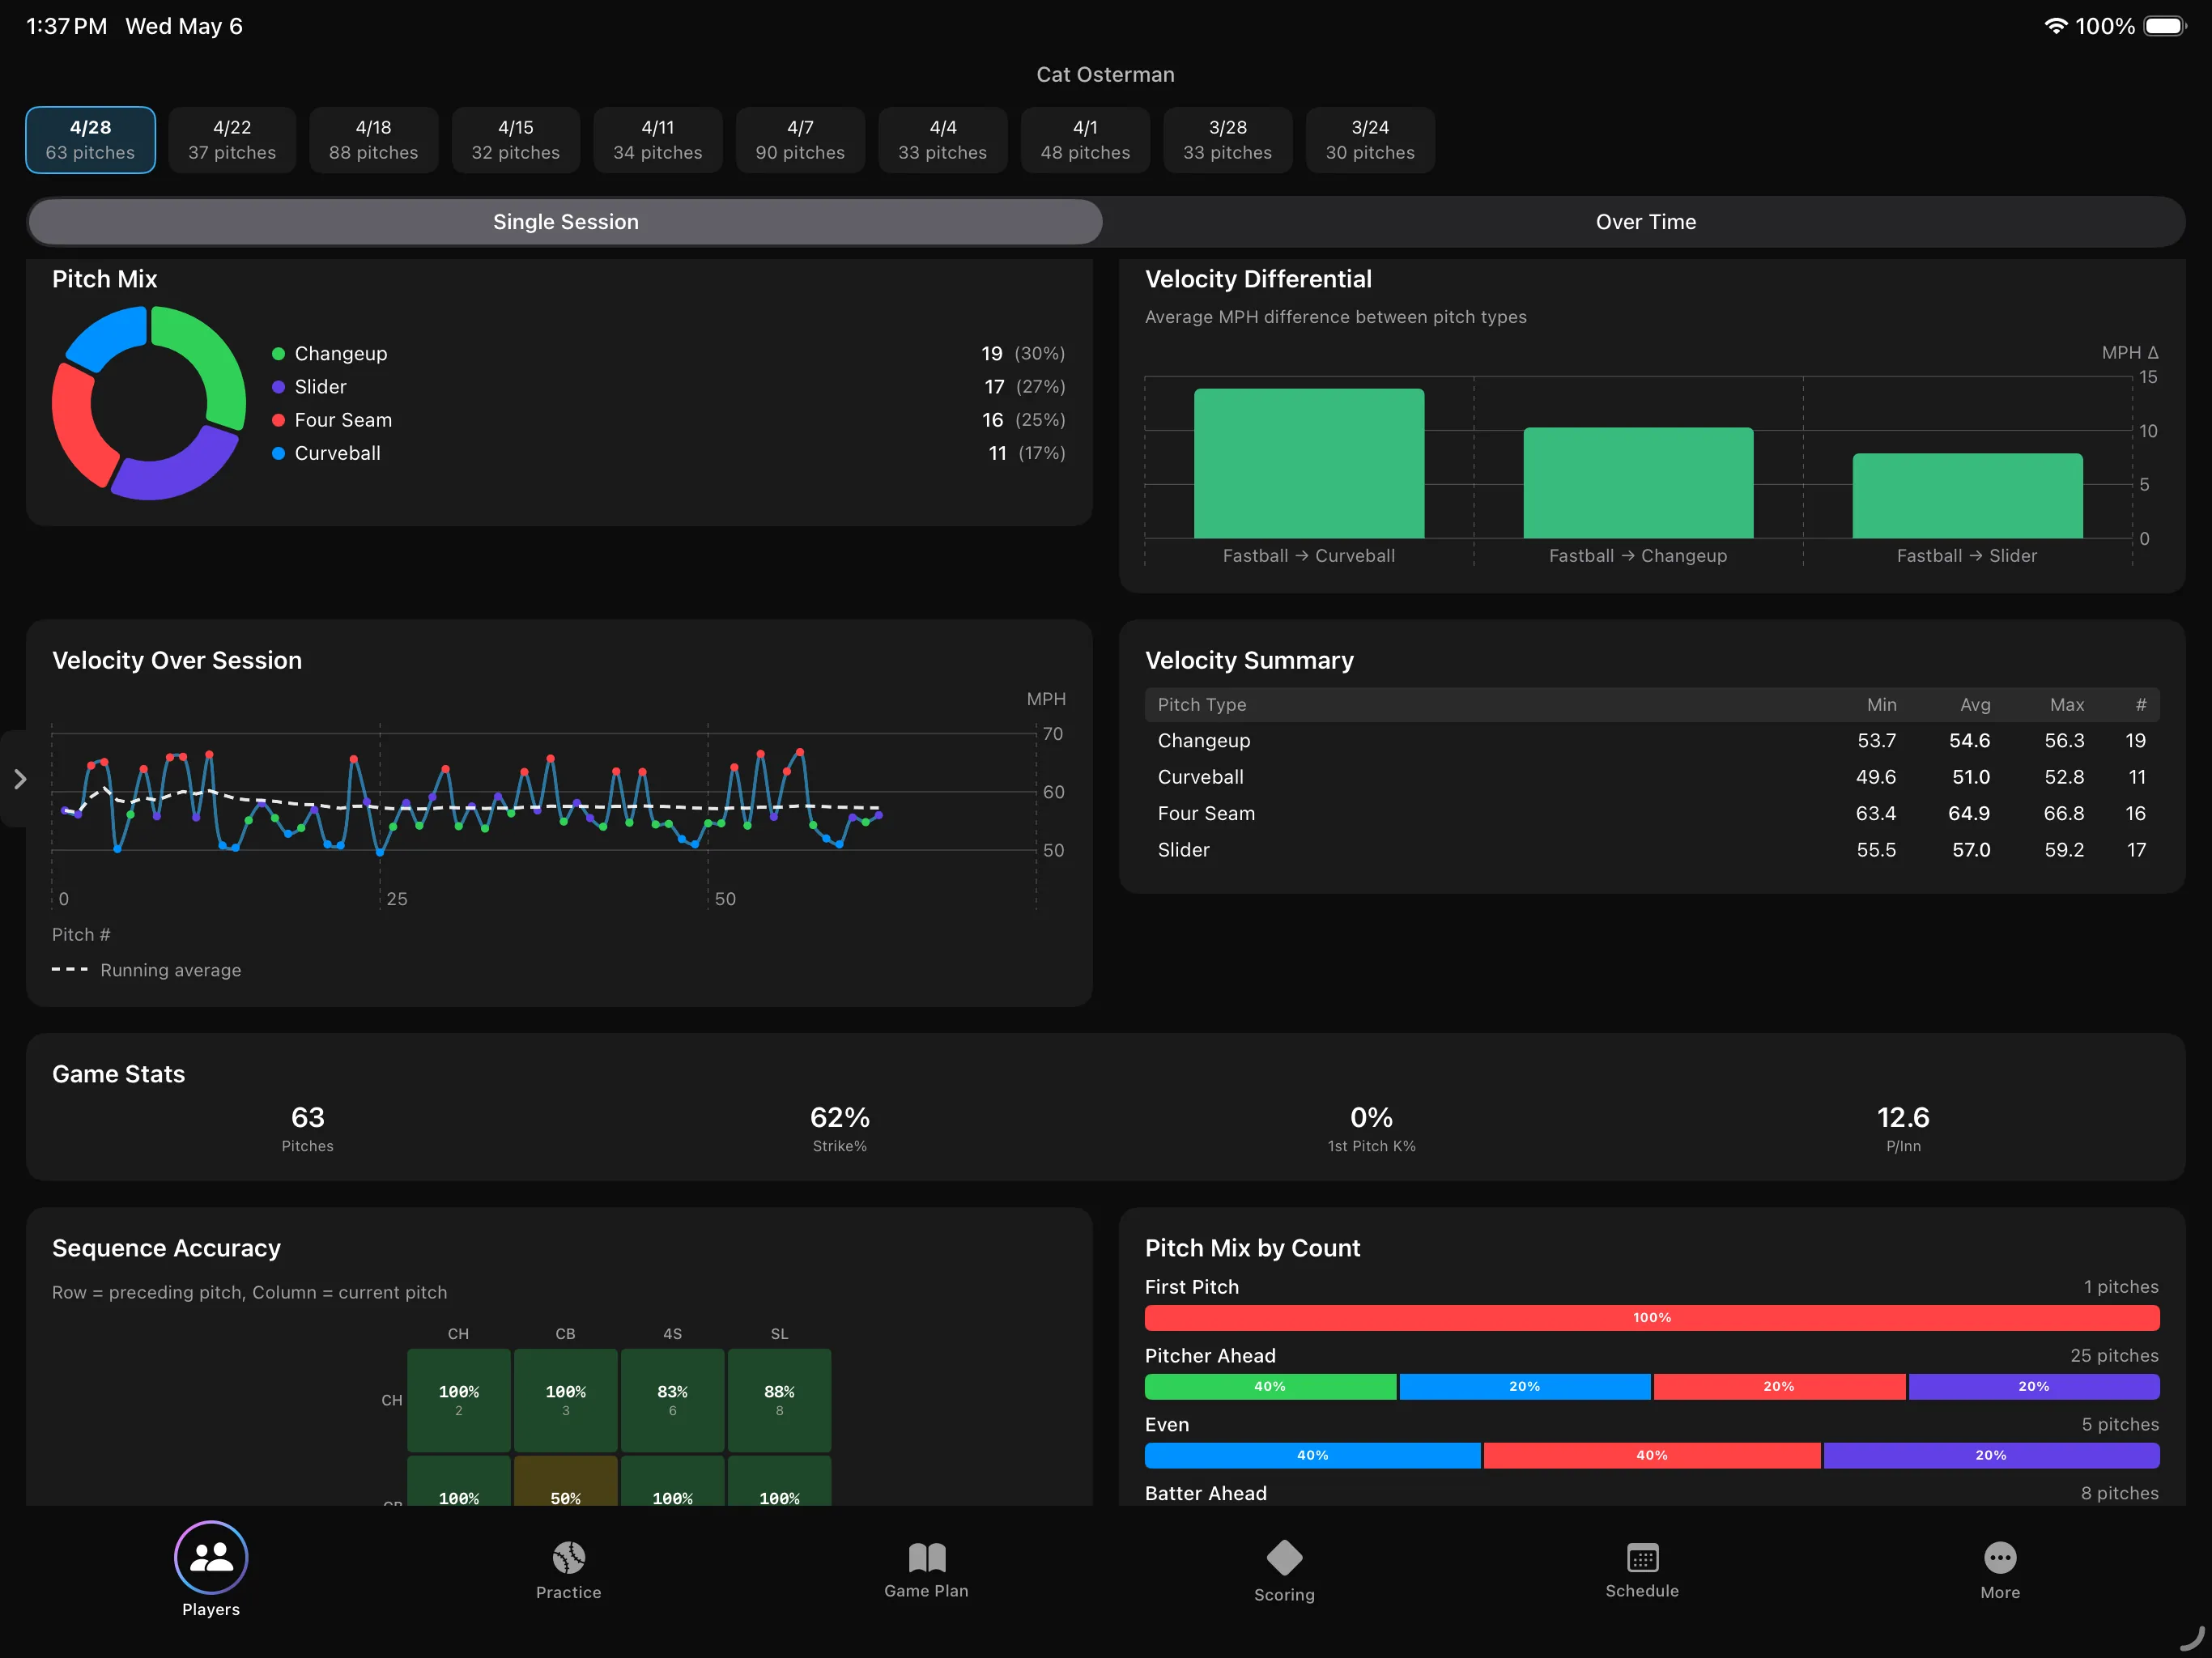Click the CH-to-CH 100% accuracy cell
This screenshot has width=2212, height=1658.
[x=459, y=1400]
